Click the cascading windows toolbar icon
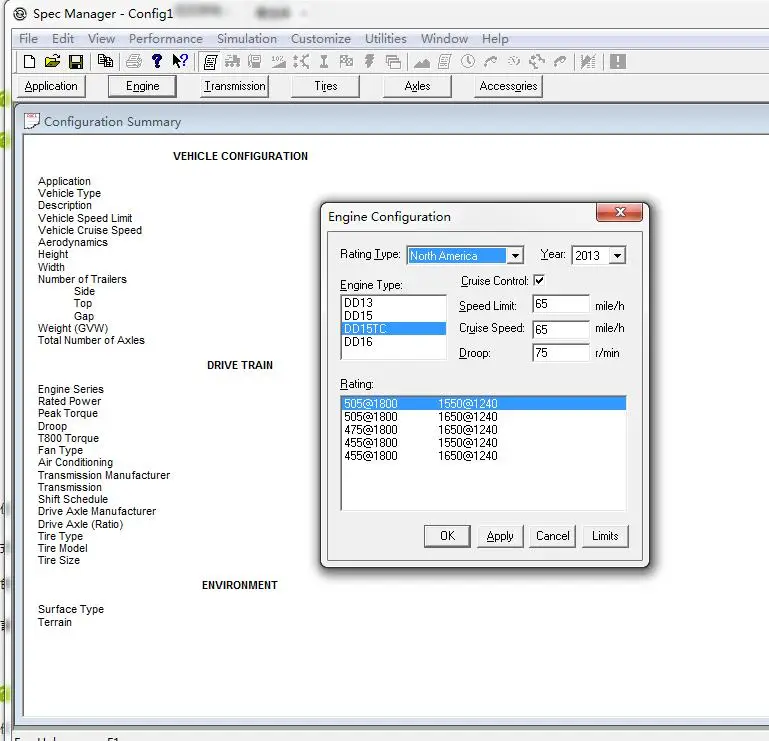Image resolution: width=769 pixels, height=741 pixels. point(393,62)
